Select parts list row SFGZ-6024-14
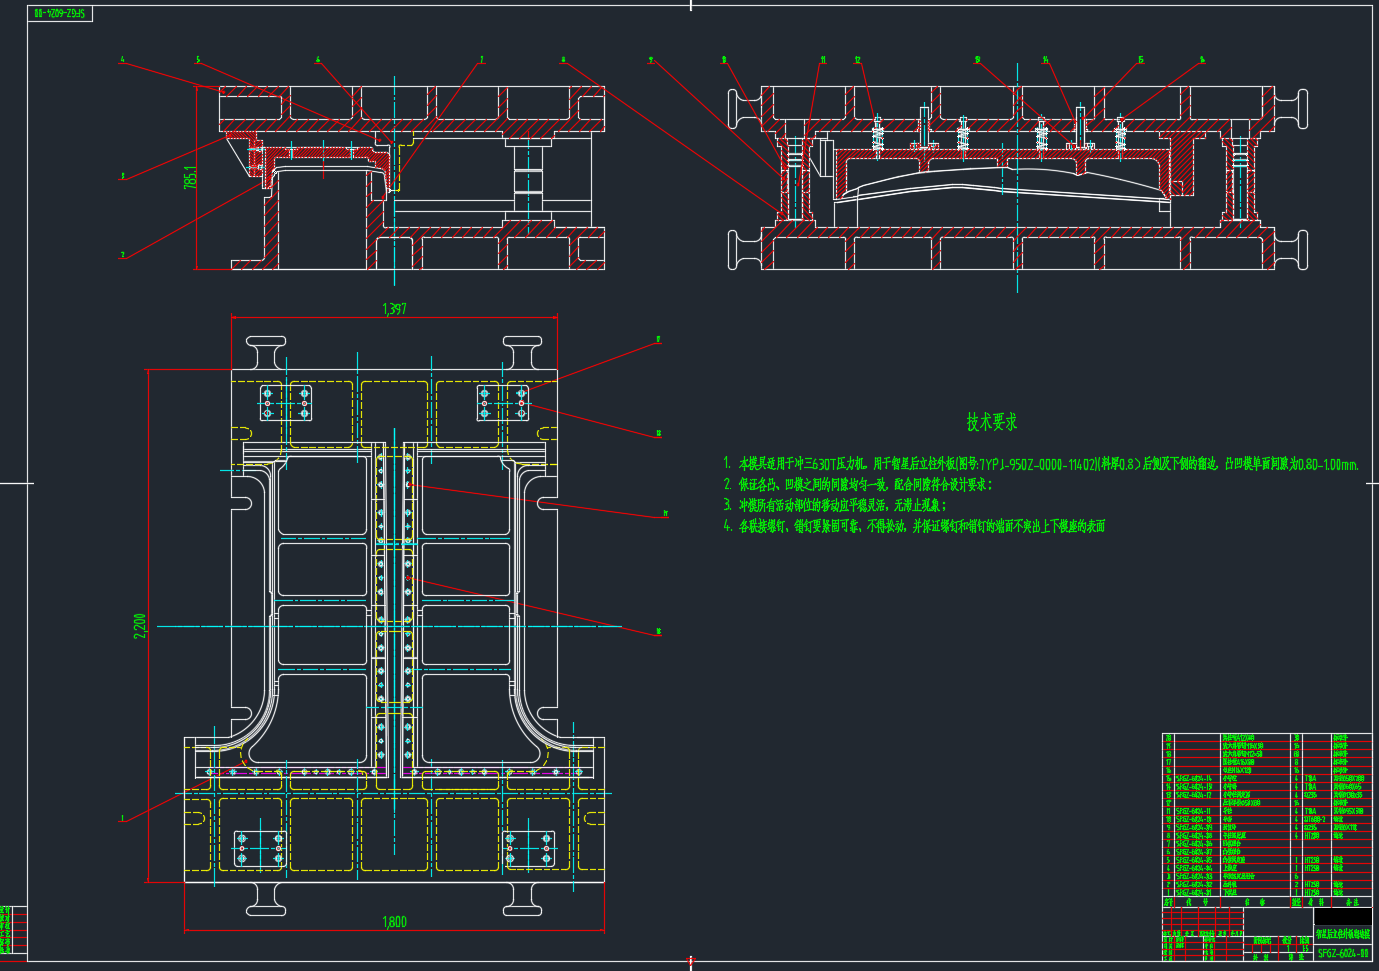The width and height of the screenshot is (1379, 971). 1193,778
